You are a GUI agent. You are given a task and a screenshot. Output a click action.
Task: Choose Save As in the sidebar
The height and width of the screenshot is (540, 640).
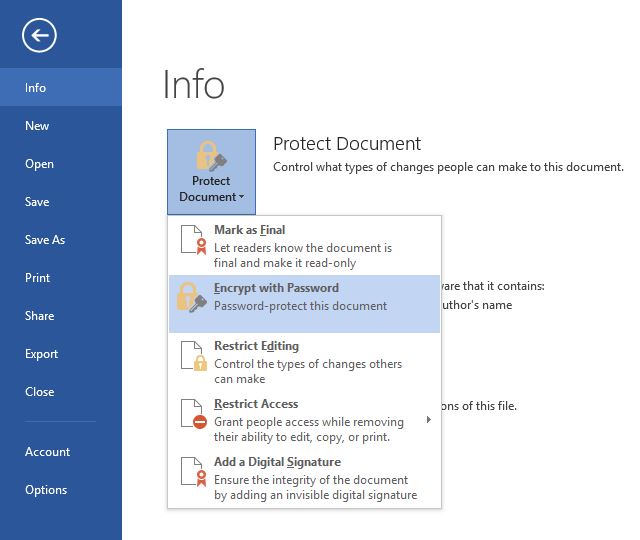61,240
